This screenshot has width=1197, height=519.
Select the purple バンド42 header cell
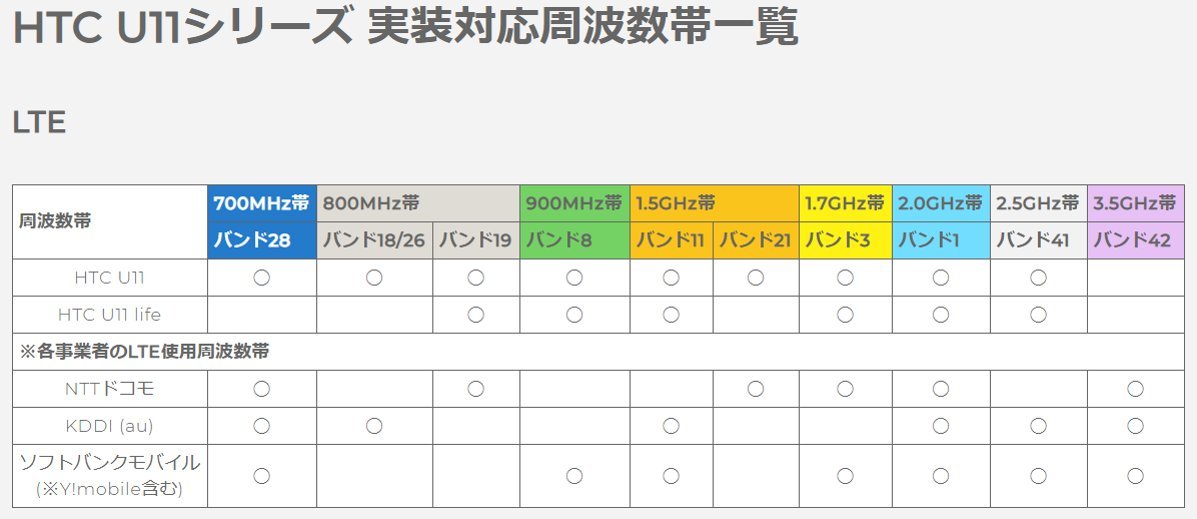pos(1135,241)
